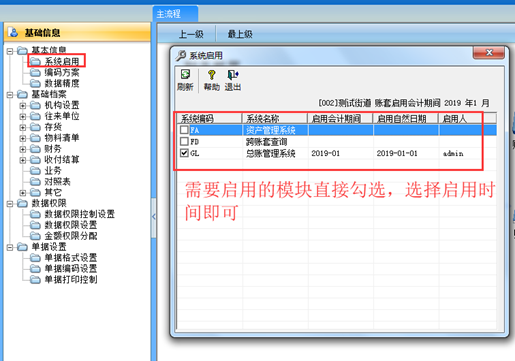Screen dimensions: 515x361
Task: Expand the 其它 tree node
Action: (x=23, y=193)
